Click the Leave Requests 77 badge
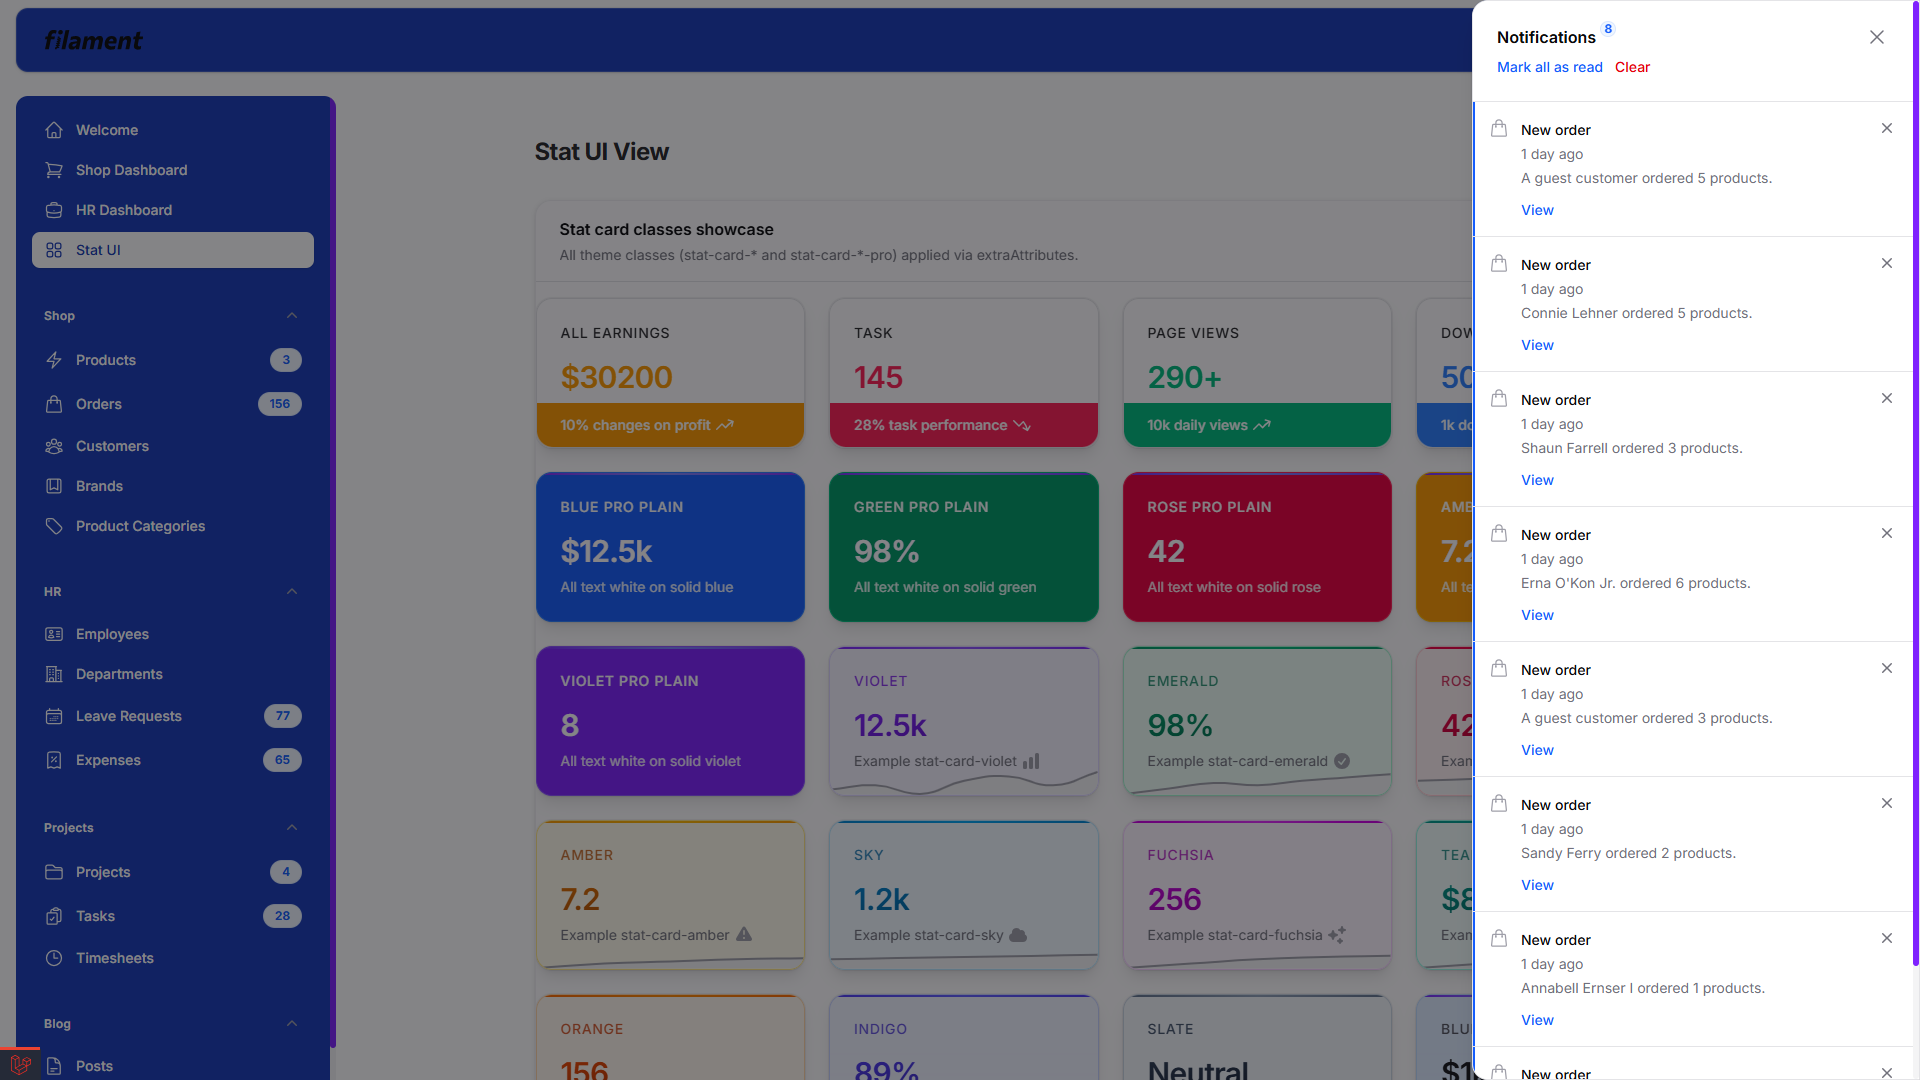This screenshot has width=1920, height=1080. [x=283, y=716]
